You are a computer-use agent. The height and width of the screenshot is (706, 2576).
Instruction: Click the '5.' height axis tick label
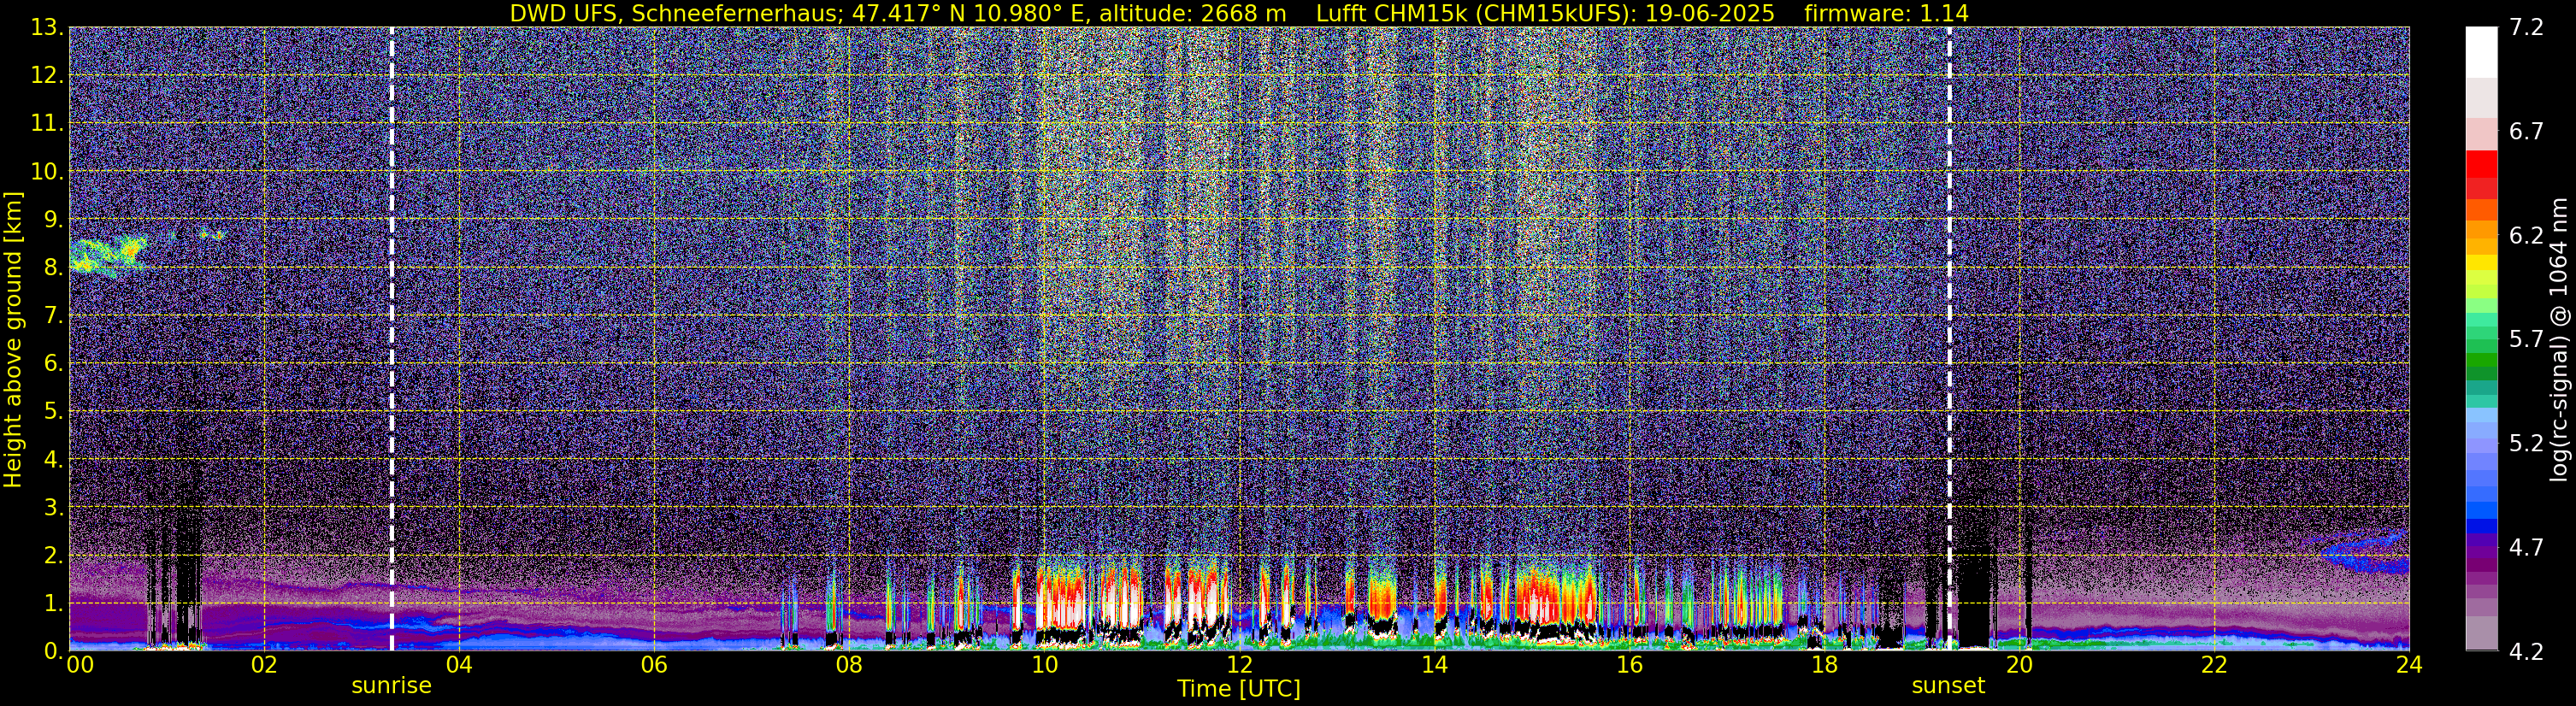(x=53, y=411)
